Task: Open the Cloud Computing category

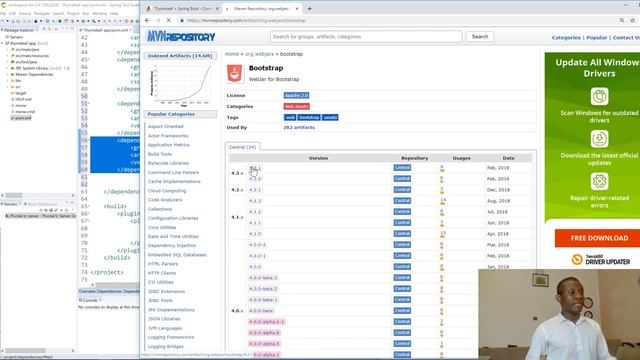Action: tap(167, 191)
